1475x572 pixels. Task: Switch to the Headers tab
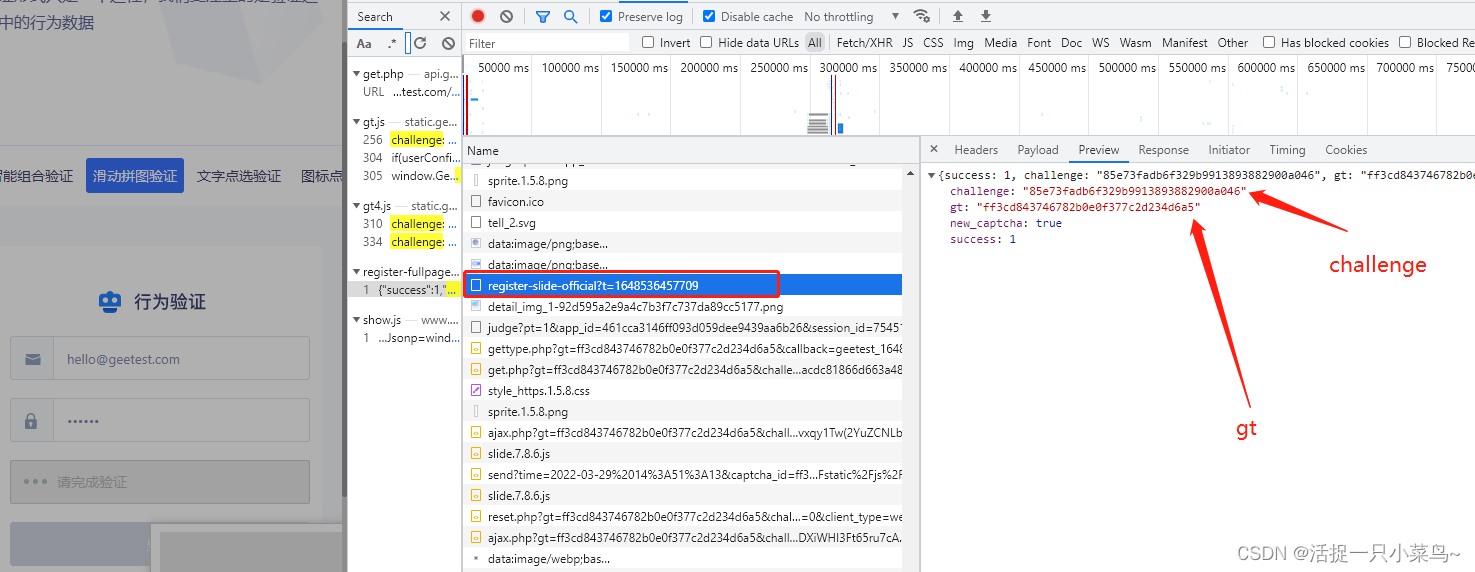coord(975,150)
